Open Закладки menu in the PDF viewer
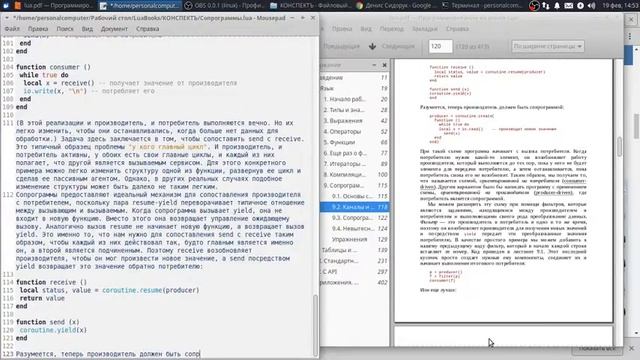The height and width of the screenshot is (360, 640). [424, 29]
